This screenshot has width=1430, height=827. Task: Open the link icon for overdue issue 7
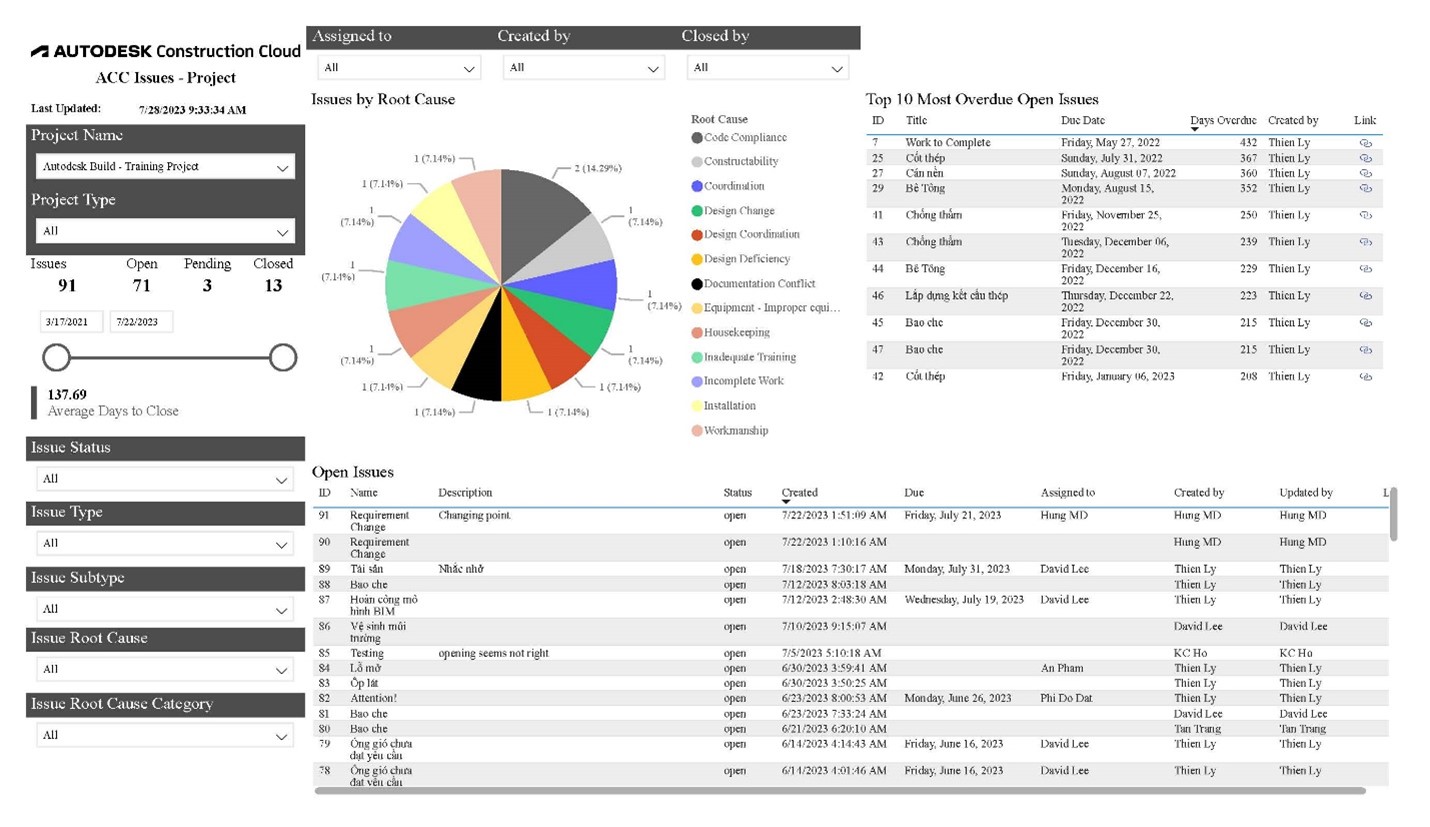1365,143
